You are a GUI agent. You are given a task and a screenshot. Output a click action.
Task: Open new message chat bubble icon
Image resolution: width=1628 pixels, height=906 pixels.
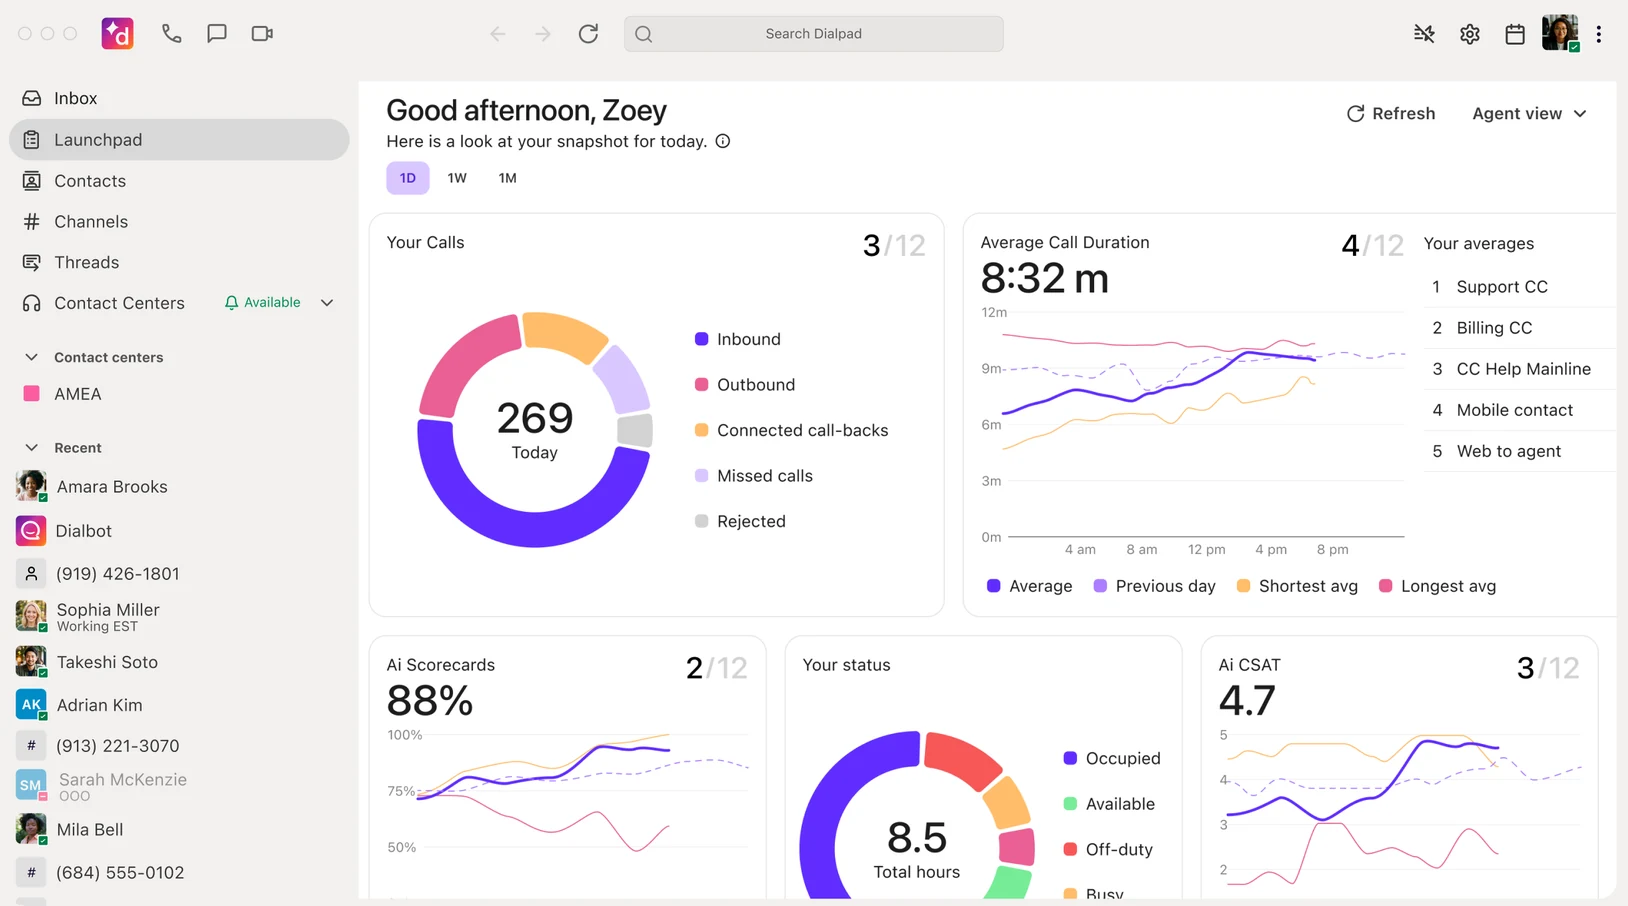[x=216, y=33]
